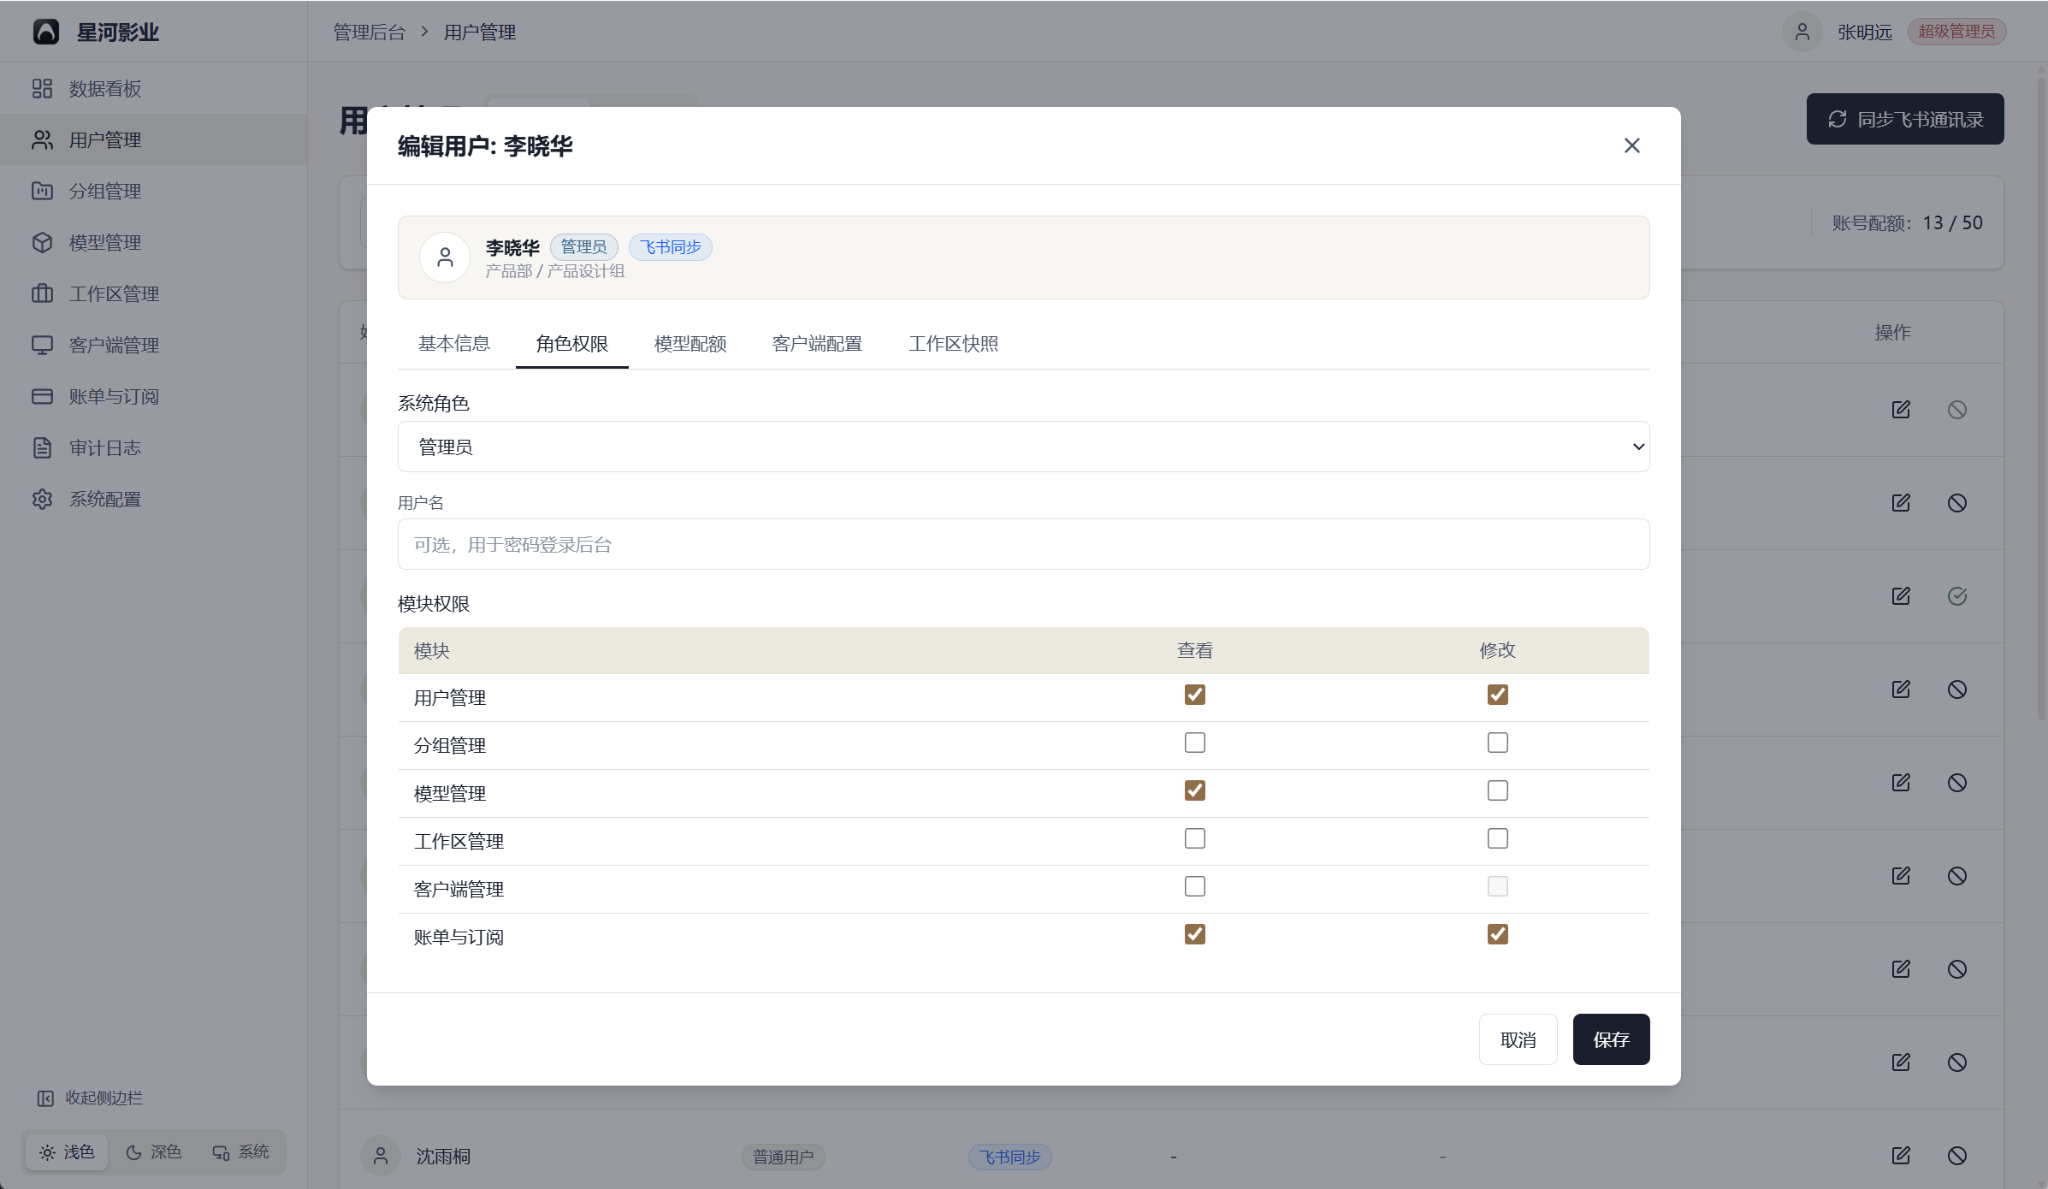Uncheck 用户管理 修改 permission checkbox
2048x1189 pixels.
(x=1497, y=695)
